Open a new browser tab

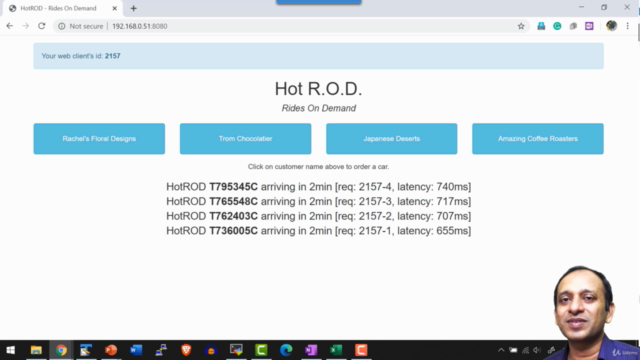pyautogui.click(x=133, y=8)
